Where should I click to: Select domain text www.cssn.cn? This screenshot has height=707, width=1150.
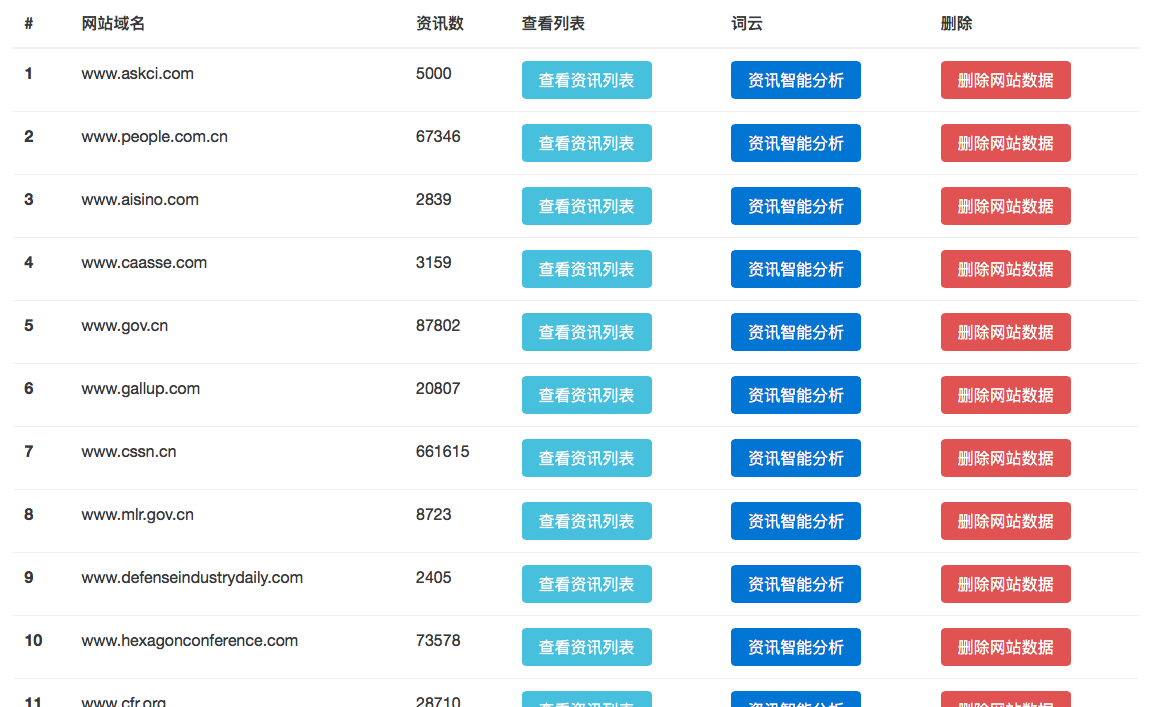point(128,452)
